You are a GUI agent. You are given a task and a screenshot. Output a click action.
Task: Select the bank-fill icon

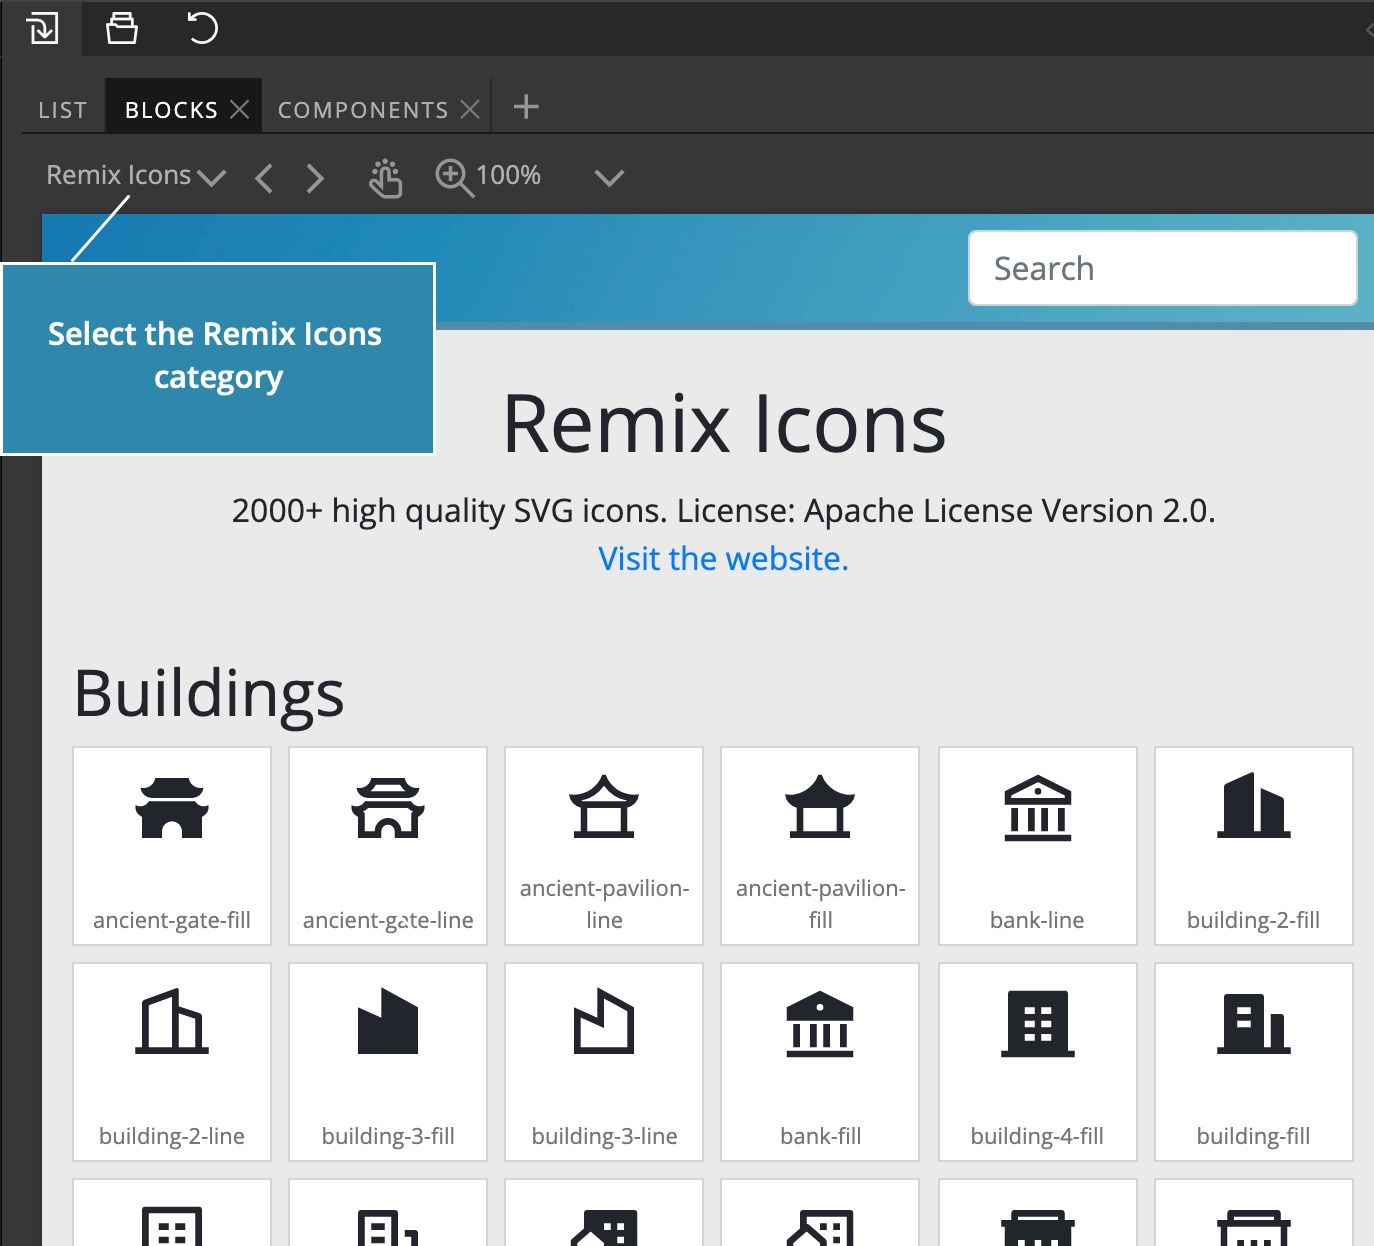(820, 1062)
